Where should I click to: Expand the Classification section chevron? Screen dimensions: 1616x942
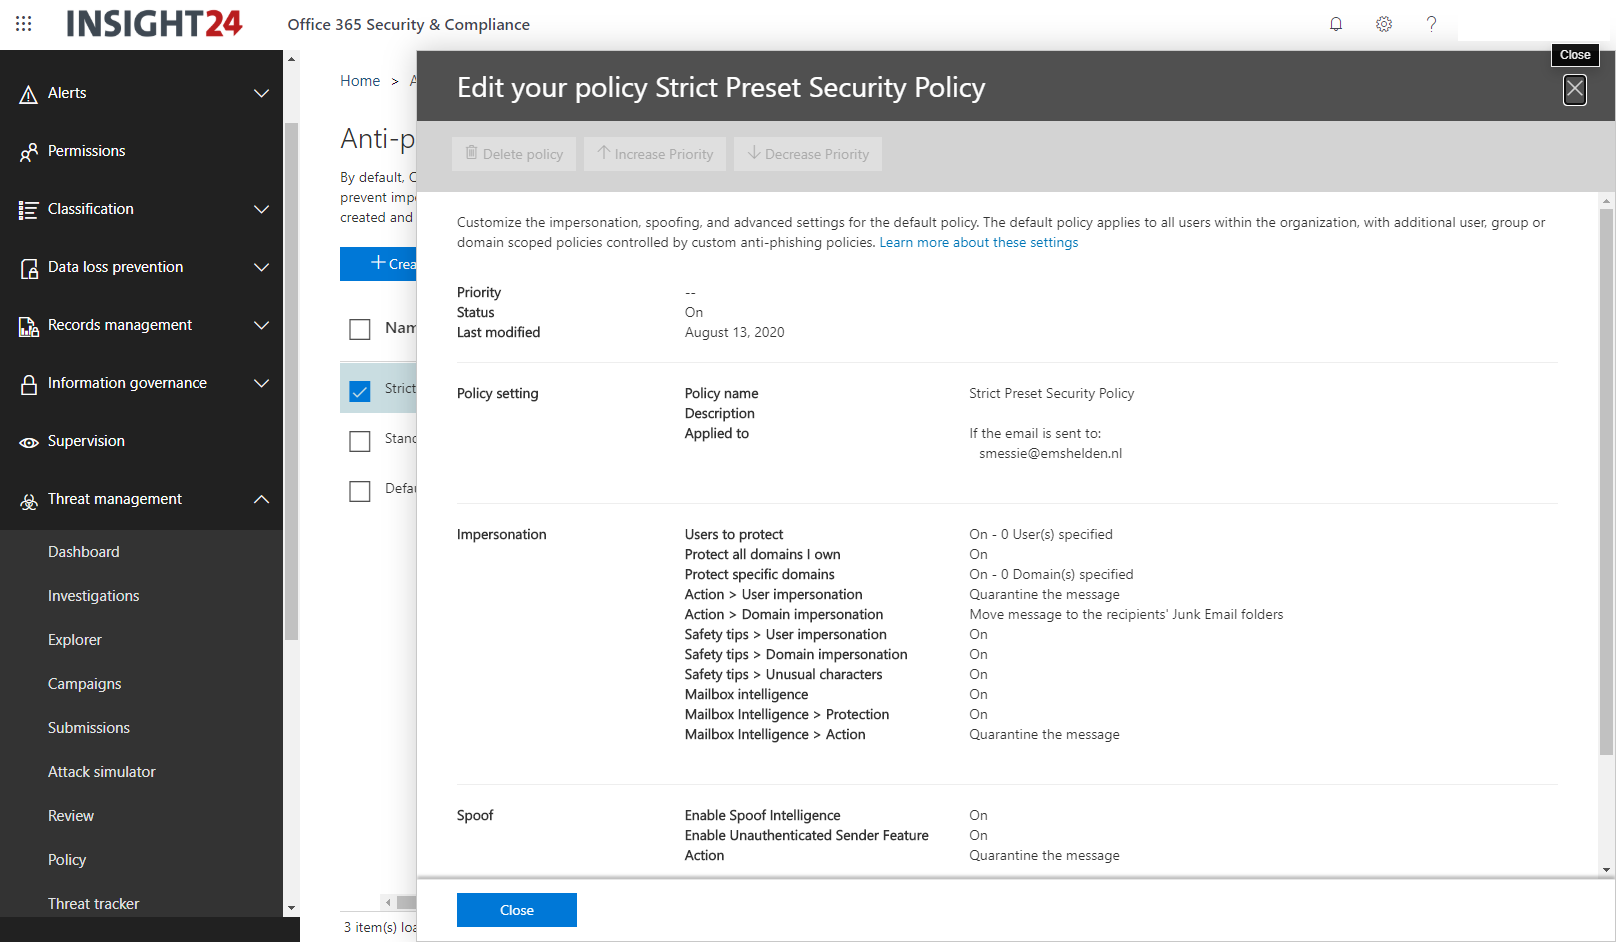262,209
